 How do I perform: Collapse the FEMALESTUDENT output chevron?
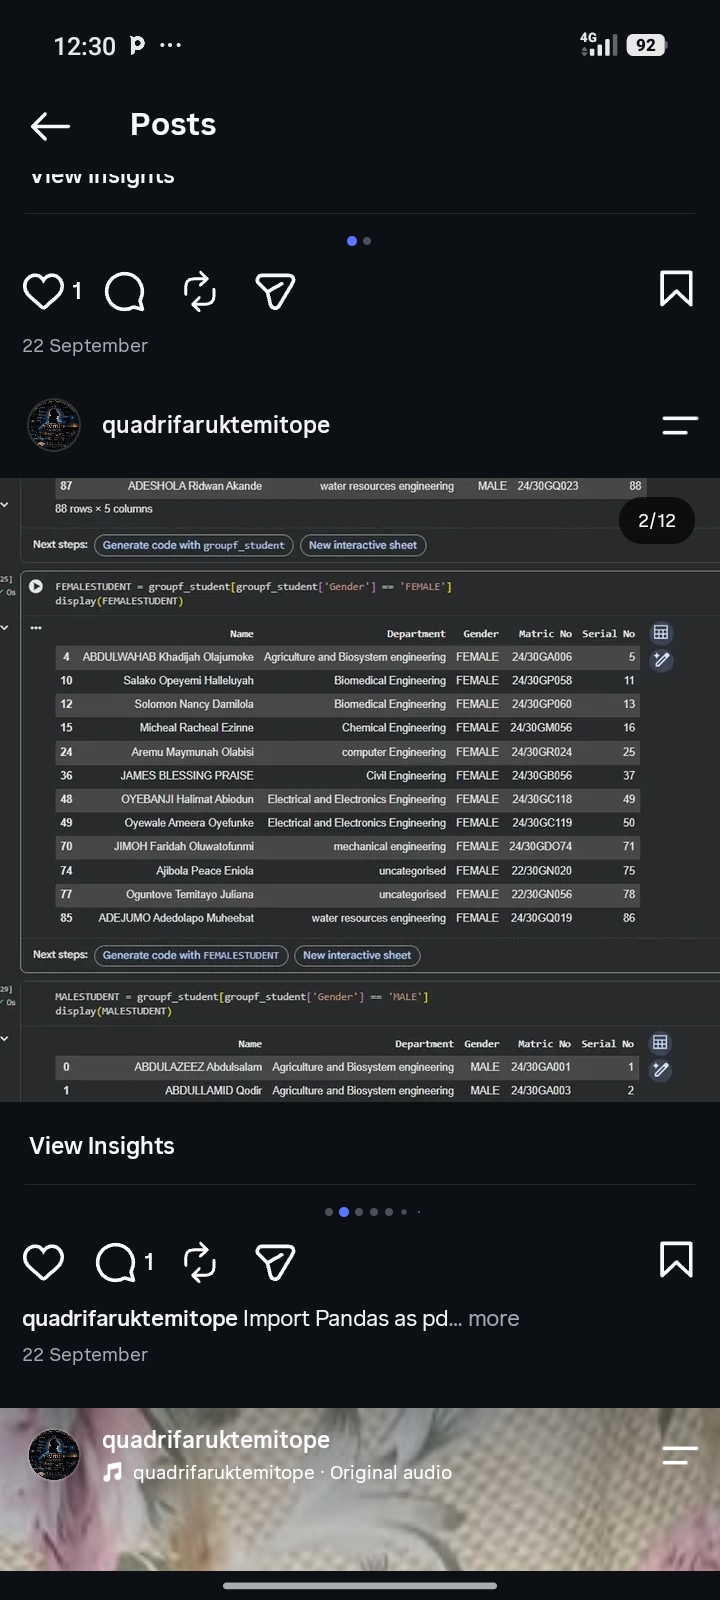5,628
